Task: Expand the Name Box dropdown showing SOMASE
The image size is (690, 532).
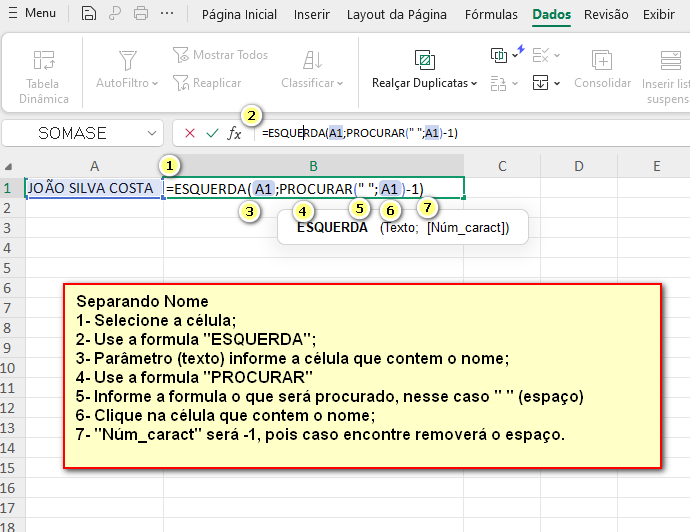Action: (152, 133)
